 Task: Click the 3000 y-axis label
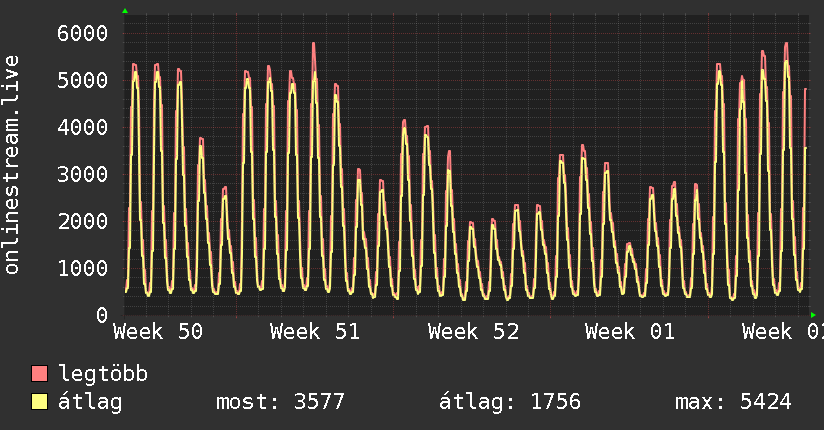(83, 174)
